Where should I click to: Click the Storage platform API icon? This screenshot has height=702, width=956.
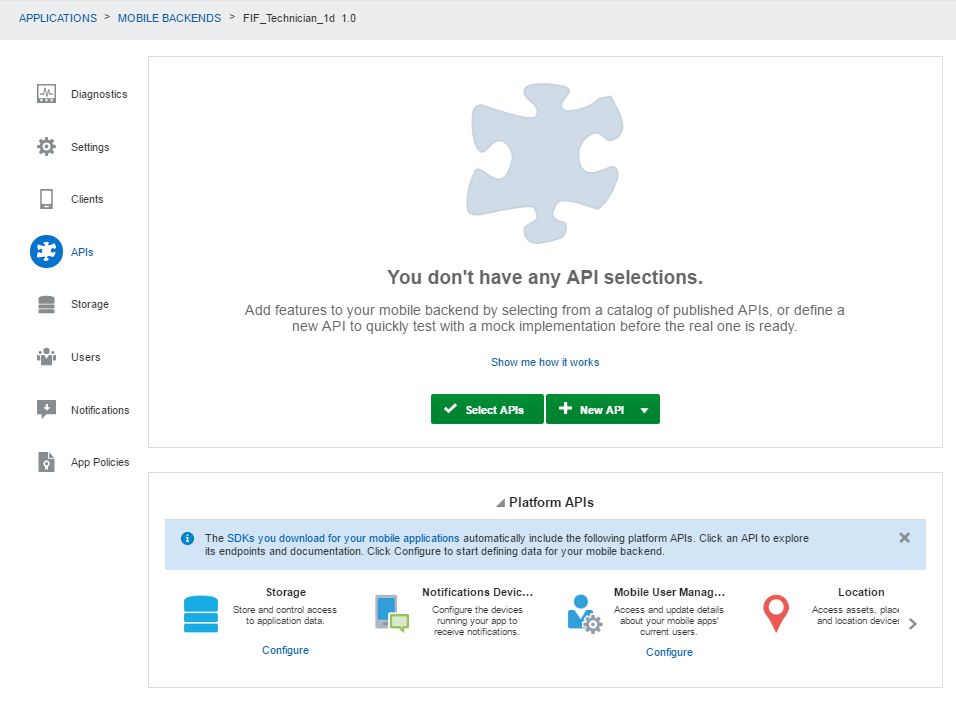[201, 613]
